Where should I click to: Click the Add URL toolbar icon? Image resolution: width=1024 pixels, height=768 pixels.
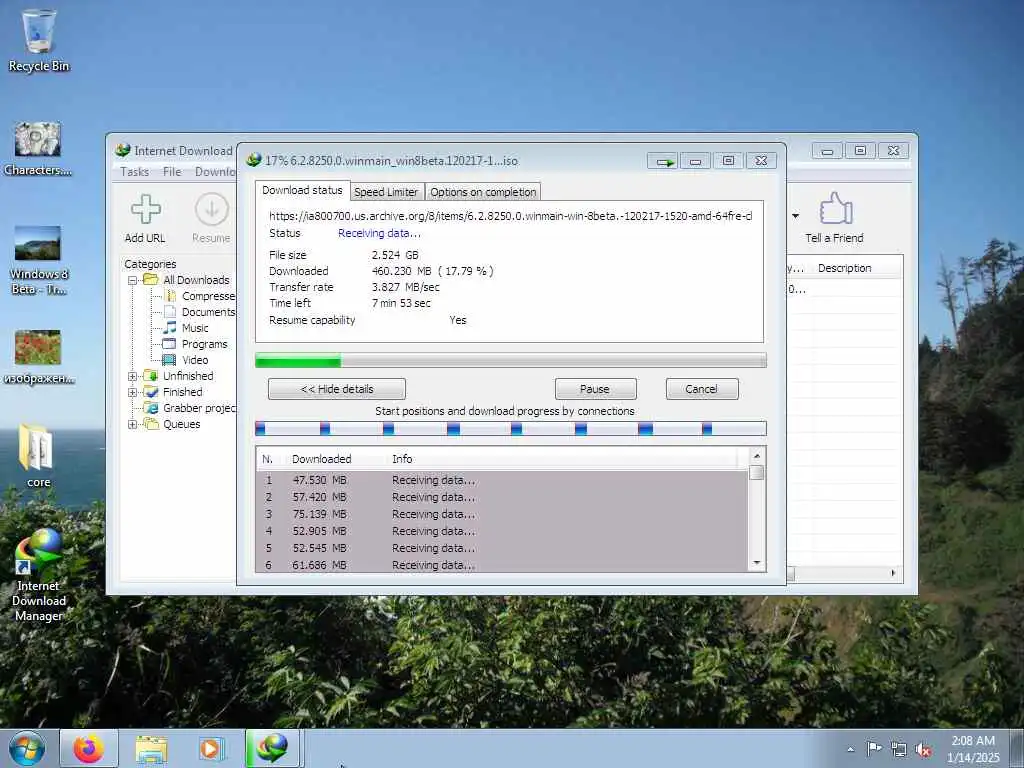(145, 219)
